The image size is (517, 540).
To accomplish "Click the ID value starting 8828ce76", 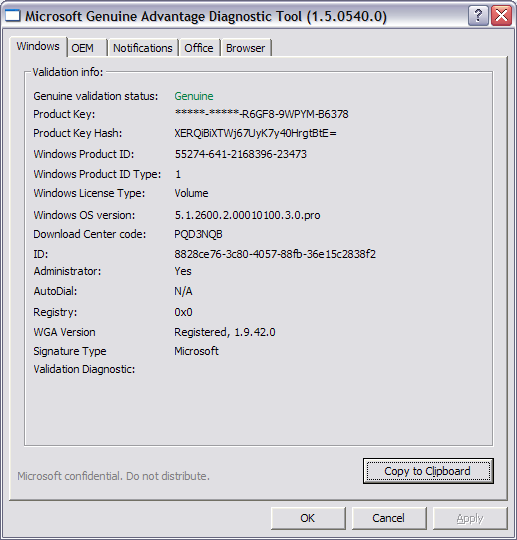I will tap(275, 254).
